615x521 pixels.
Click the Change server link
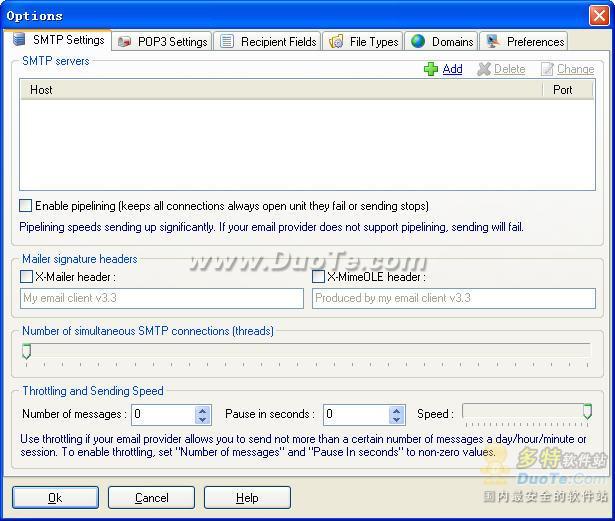click(575, 69)
